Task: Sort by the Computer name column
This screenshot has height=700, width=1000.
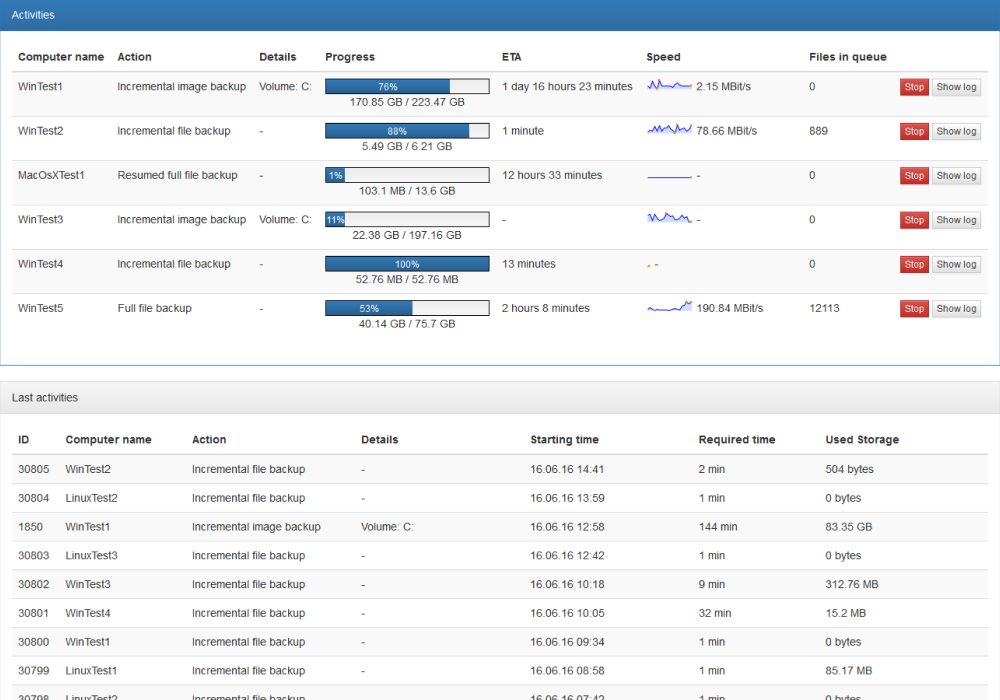Action: [x=61, y=57]
